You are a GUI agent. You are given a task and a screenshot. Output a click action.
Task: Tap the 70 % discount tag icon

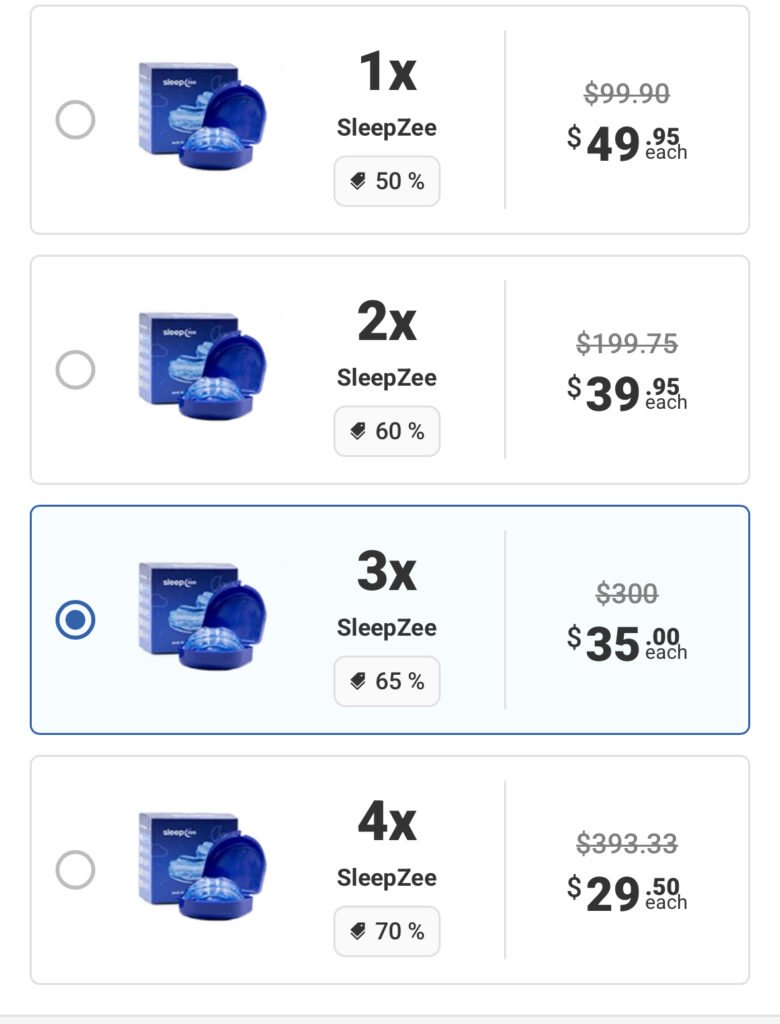[x=358, y=932]
